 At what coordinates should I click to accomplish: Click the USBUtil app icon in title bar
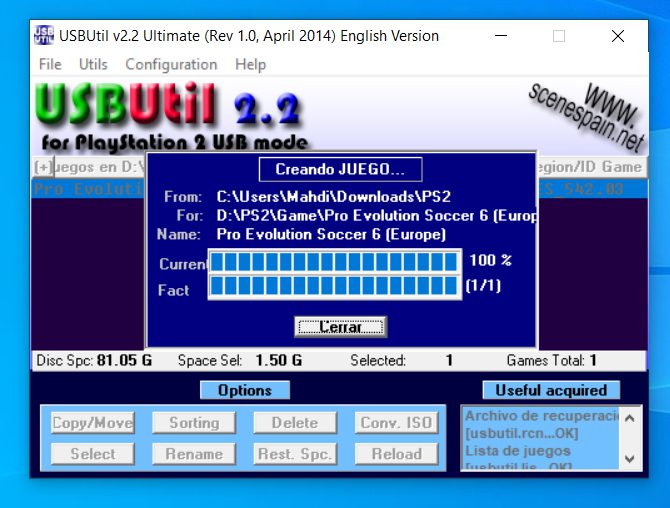click(x=44, y=35)
